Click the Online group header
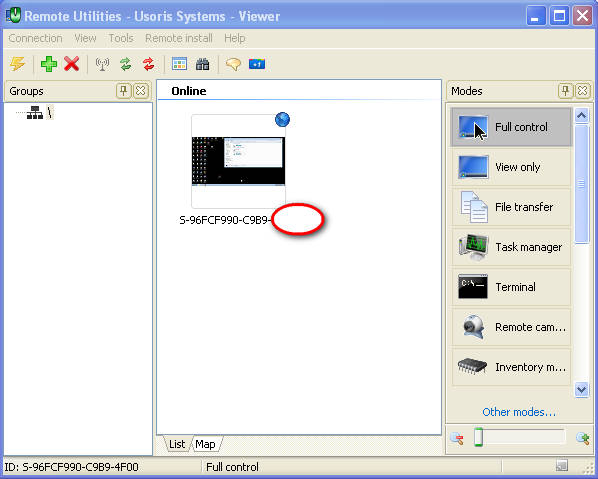The image size is (598, 479). point(189,91)
